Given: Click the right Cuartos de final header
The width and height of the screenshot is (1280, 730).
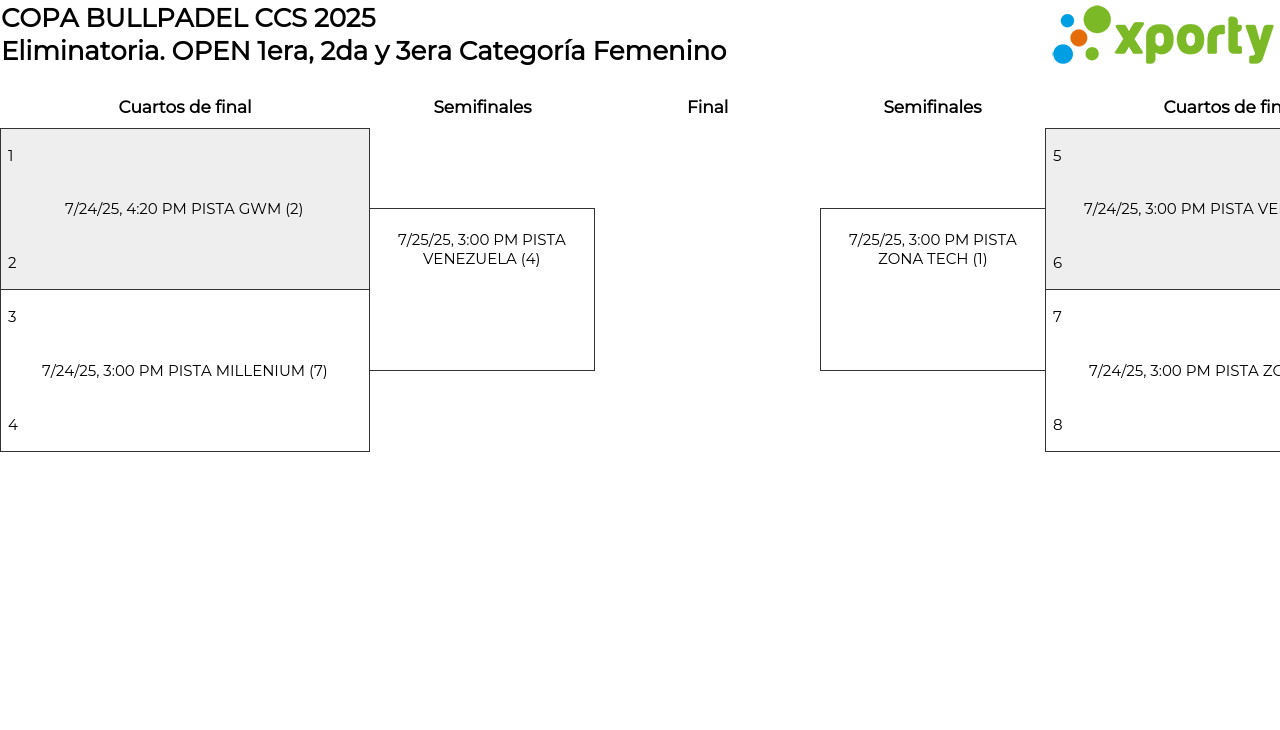Looking at the screenshot, I should tap(1221, 107).
